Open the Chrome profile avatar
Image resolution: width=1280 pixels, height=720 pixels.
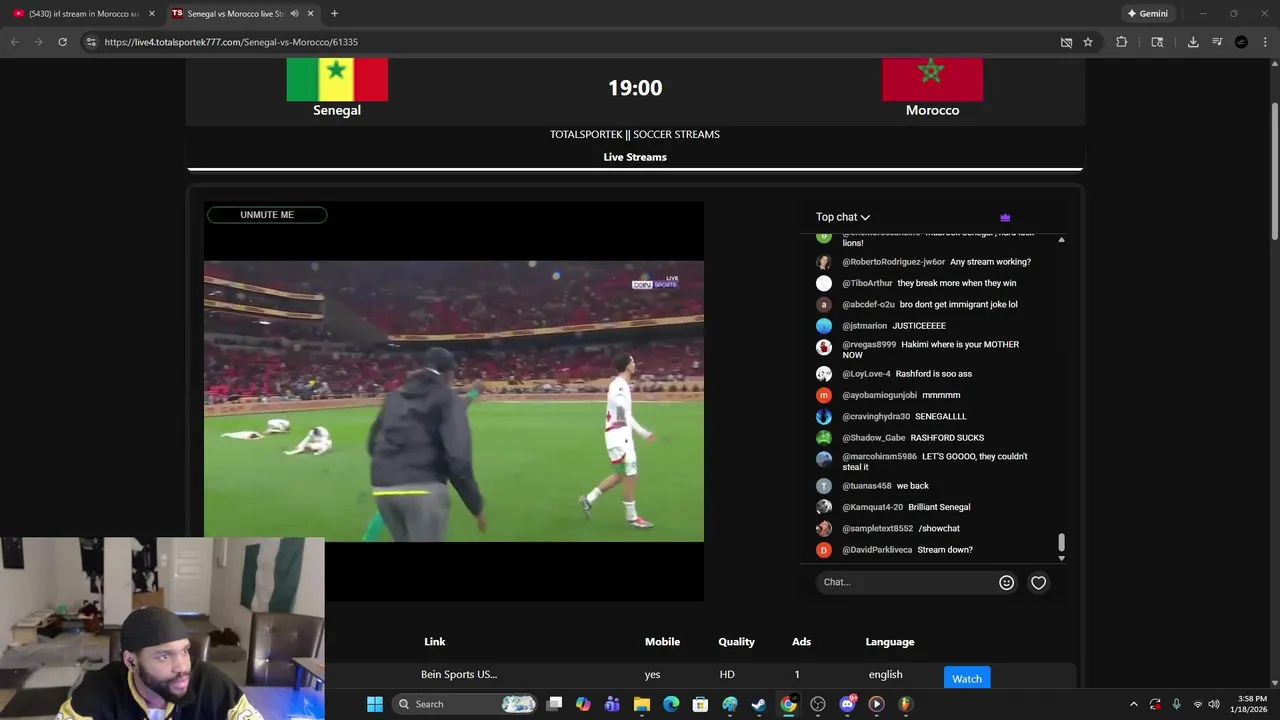click(1241, 42)
